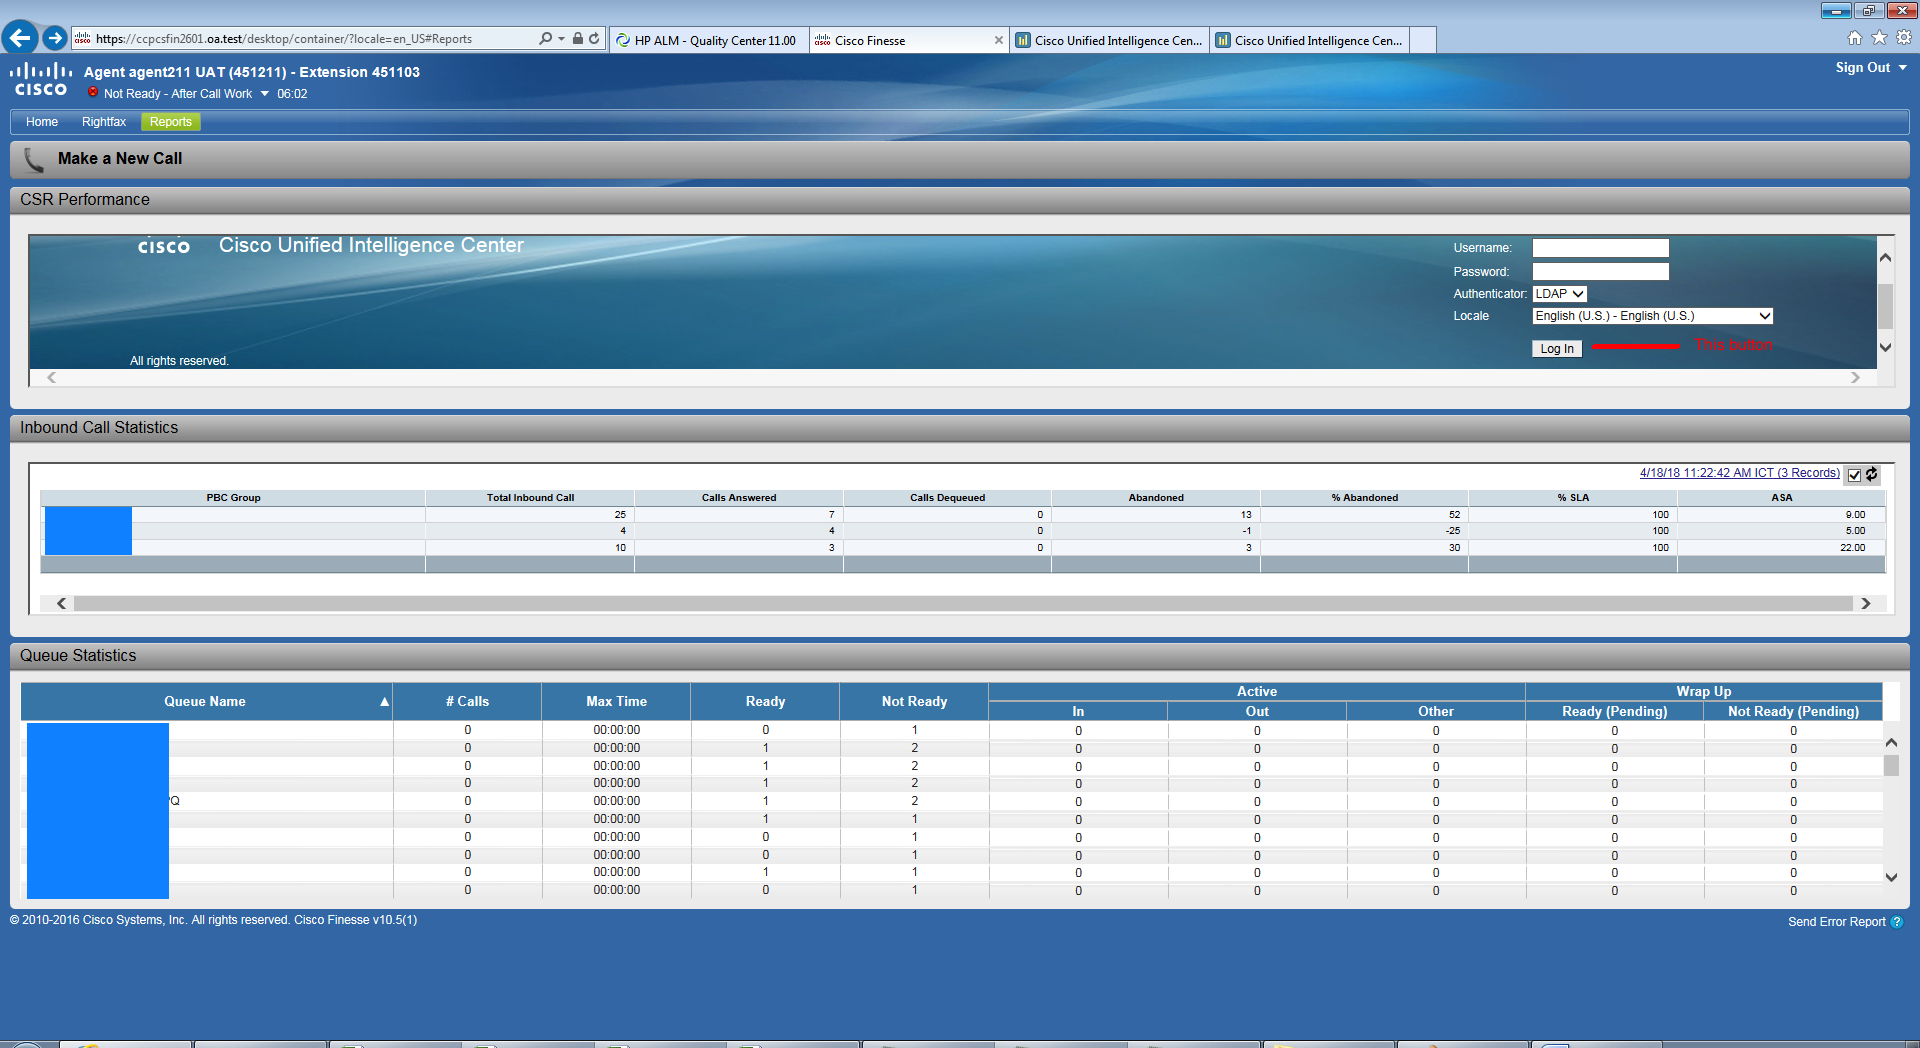The width and height of the screenshot is (1920, 1048).
Task: Refresh the page with the reload icon
Action: [594, 39]
